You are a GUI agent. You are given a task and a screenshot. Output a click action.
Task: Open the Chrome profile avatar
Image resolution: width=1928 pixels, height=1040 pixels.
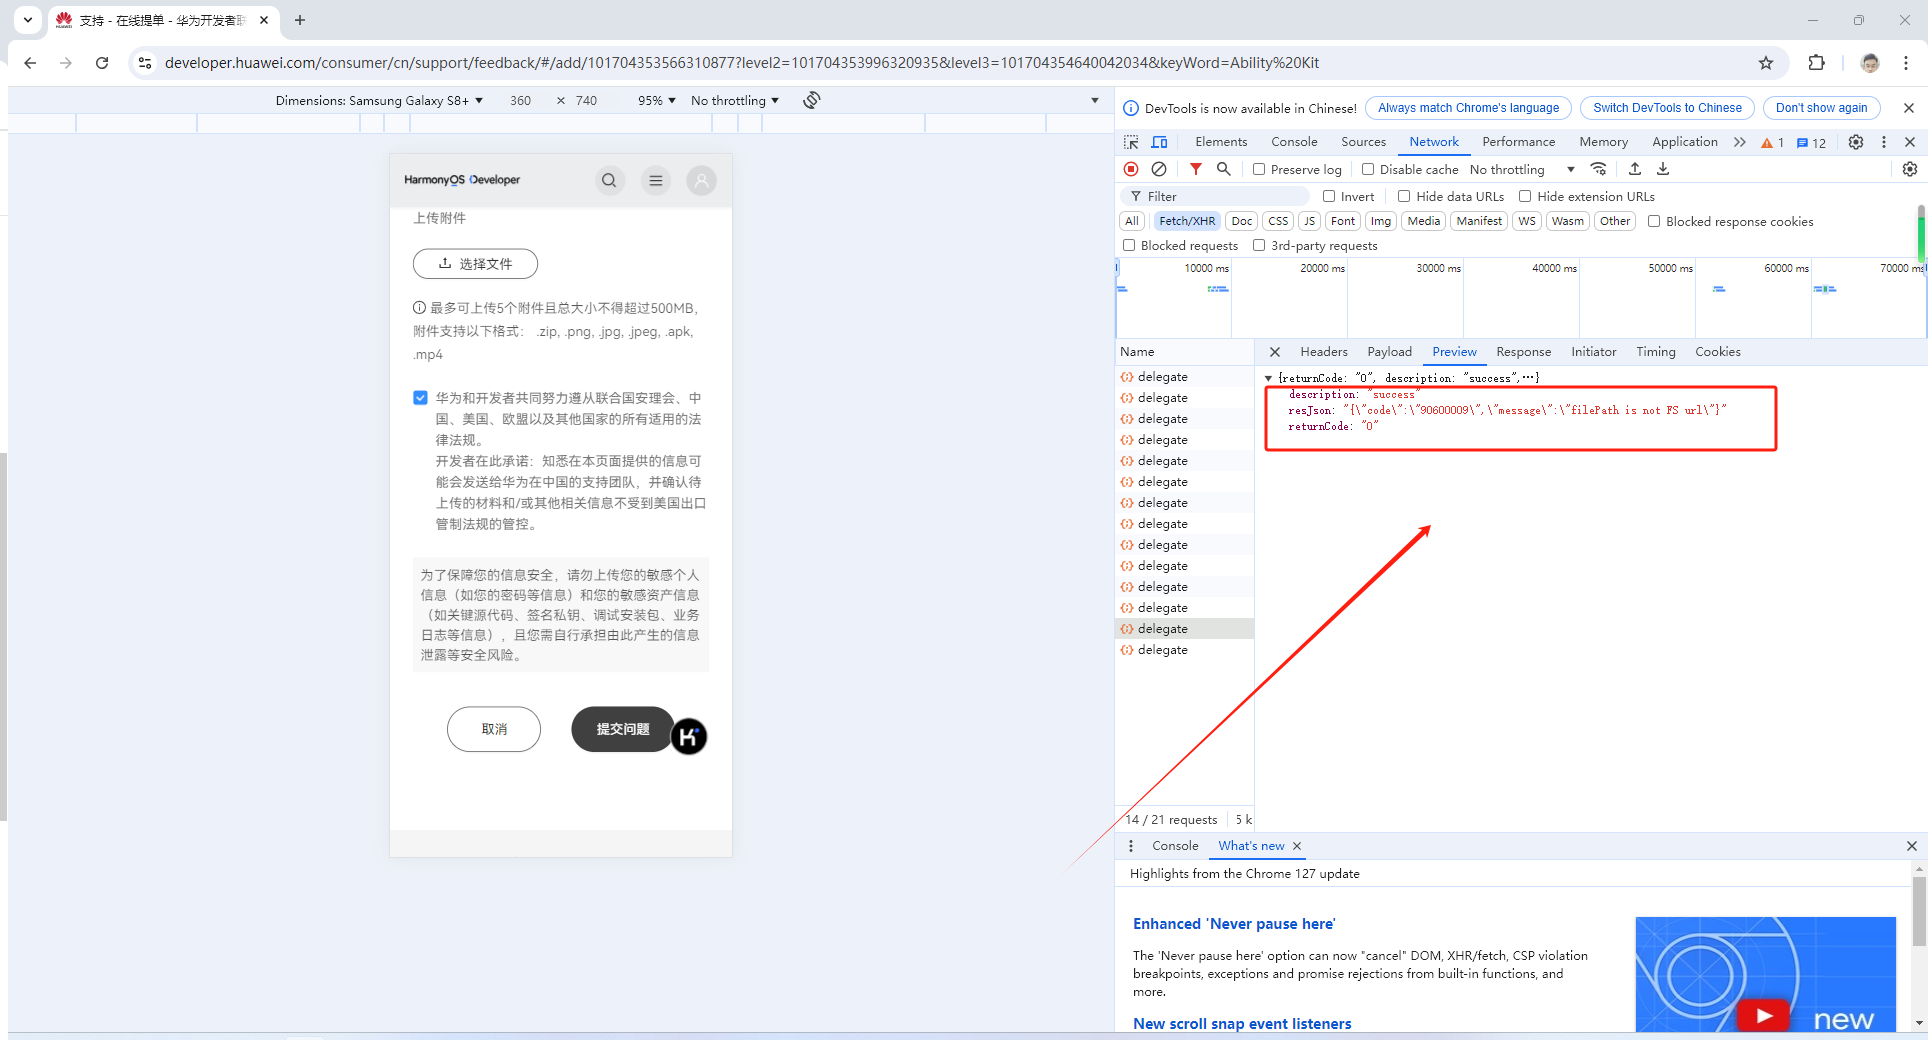(1870, 63)
